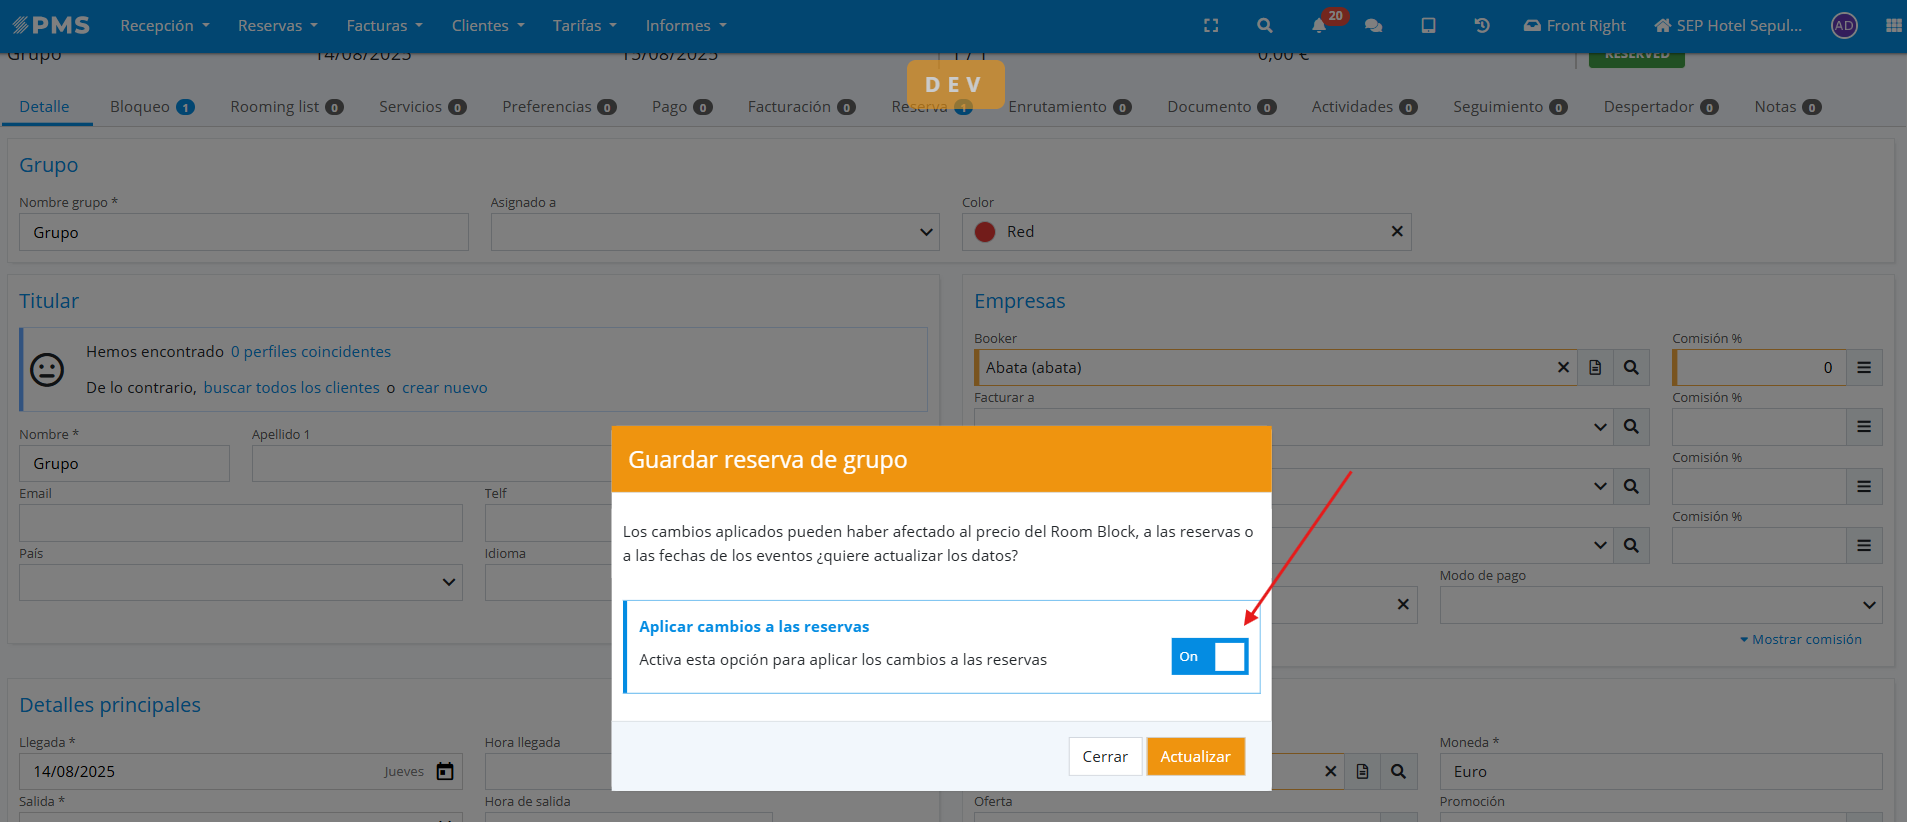Switch to the Rooming list tab
This screenshot has width=1907, height=822.
point(286,107)
